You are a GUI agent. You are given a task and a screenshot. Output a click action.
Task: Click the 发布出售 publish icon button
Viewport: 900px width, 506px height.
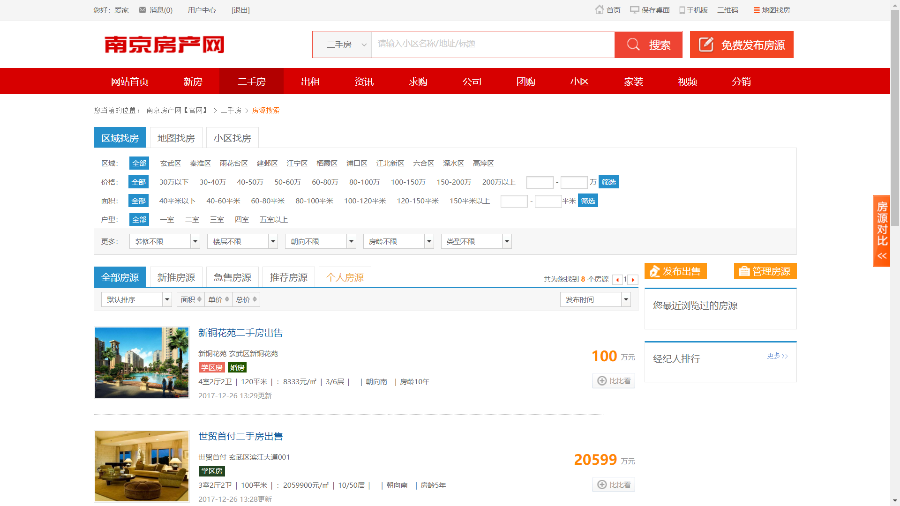tap(653, 271)
